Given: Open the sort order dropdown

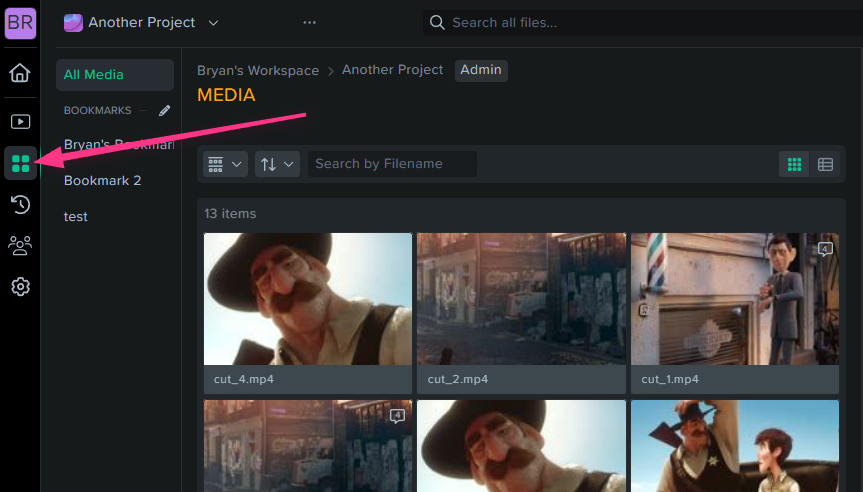Looking at the screenshot, I should pos(277,164).
